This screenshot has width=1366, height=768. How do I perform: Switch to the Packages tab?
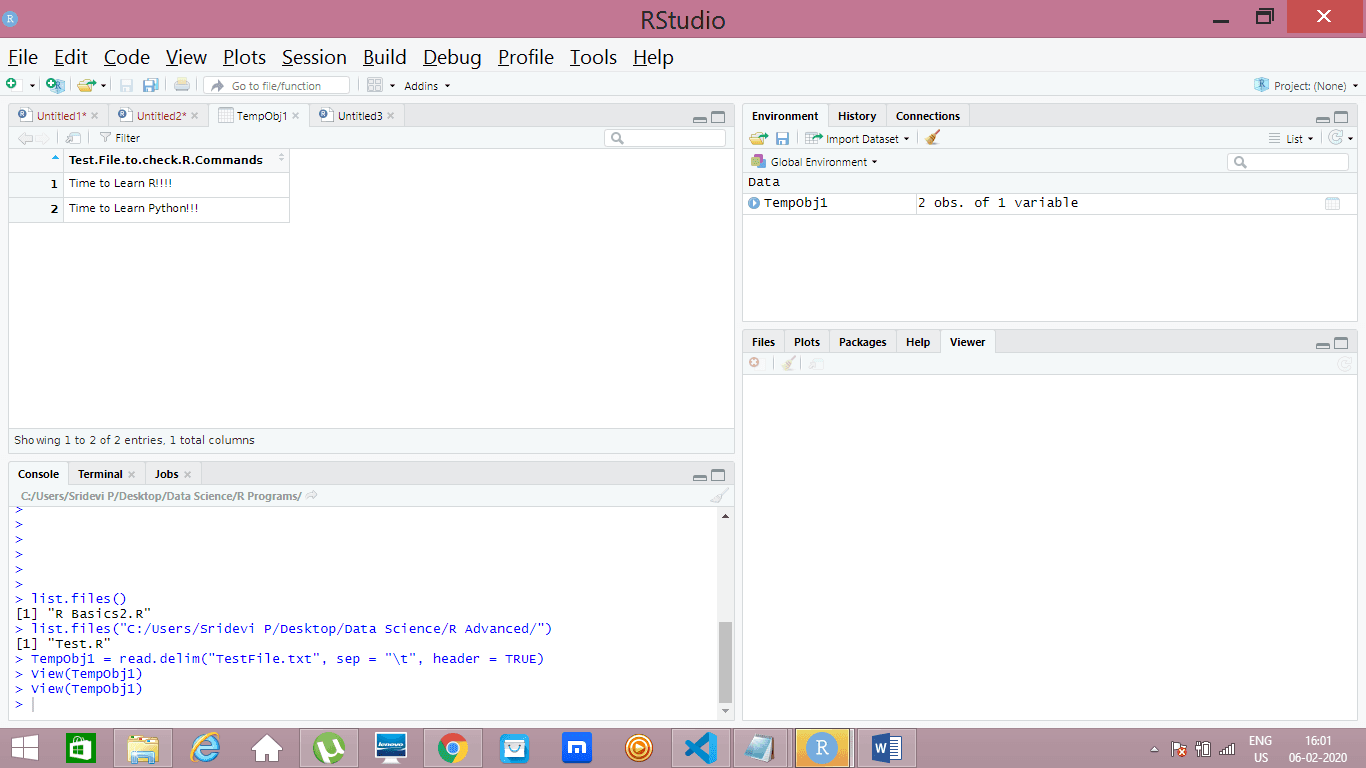coord(863,342)
